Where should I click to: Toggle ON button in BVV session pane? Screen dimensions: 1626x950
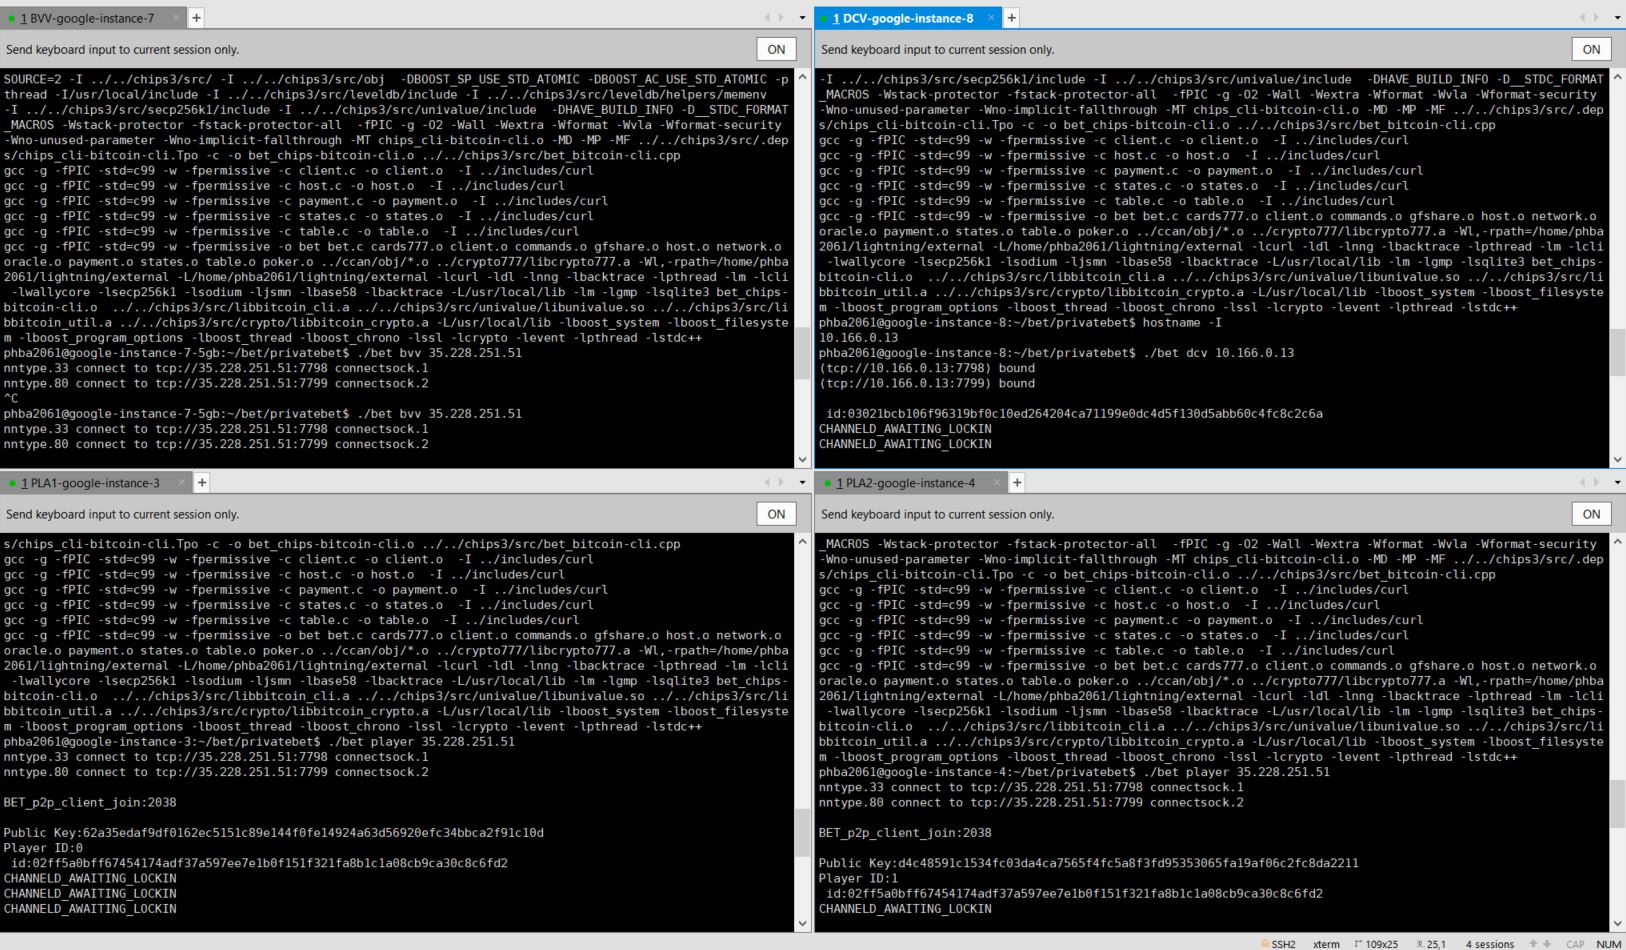tap(776, 49)
